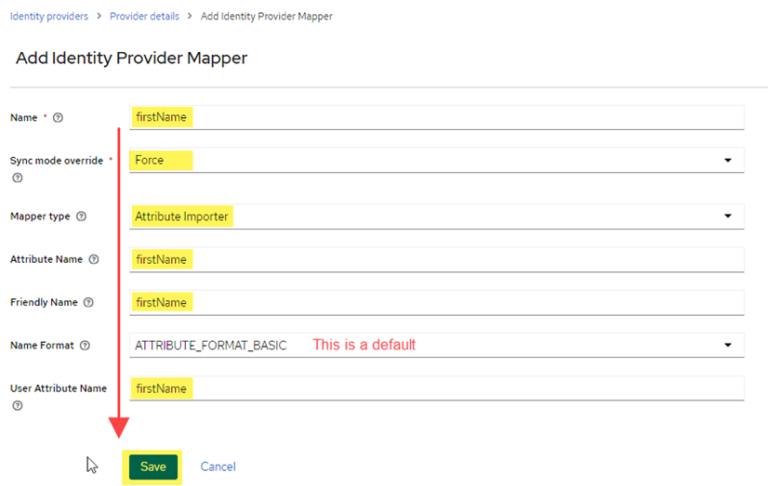Navigate to Provider details breadcrumb
This screenshot has height=486, width=768.
point(144,17)
